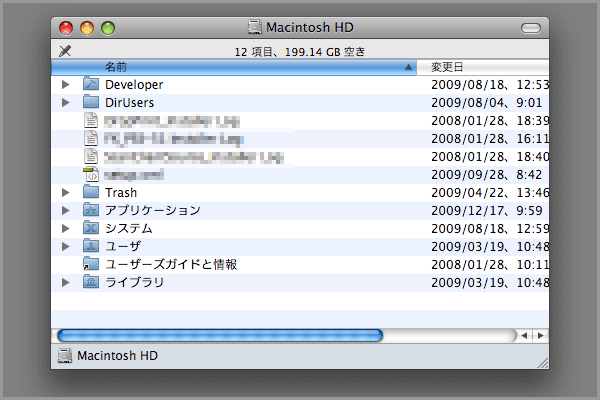
Task: Click the document icon dated 2008/01/28 18:40
Action: pyautogui.click(x=91, y=156)
